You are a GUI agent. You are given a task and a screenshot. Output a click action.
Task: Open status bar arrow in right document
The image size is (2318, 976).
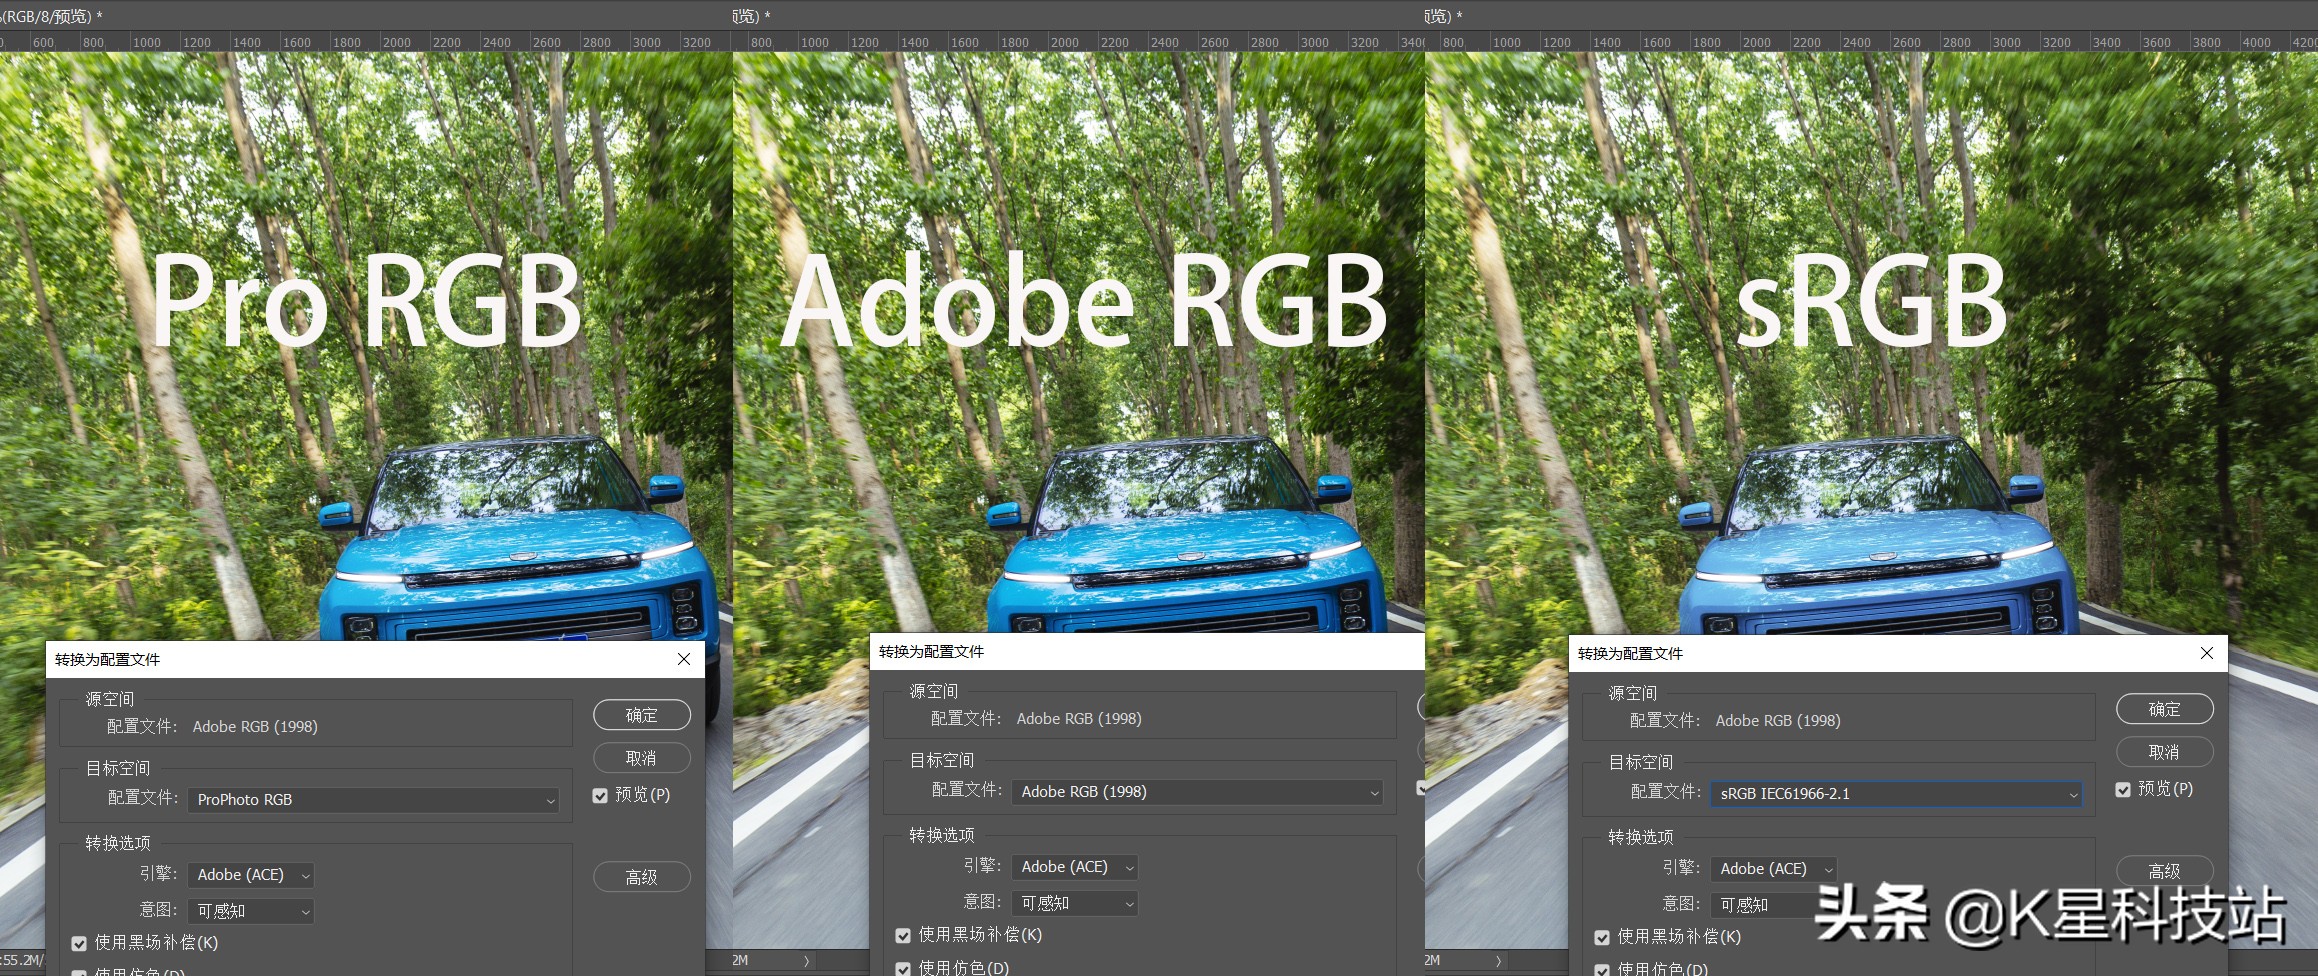coord(1498,961)
